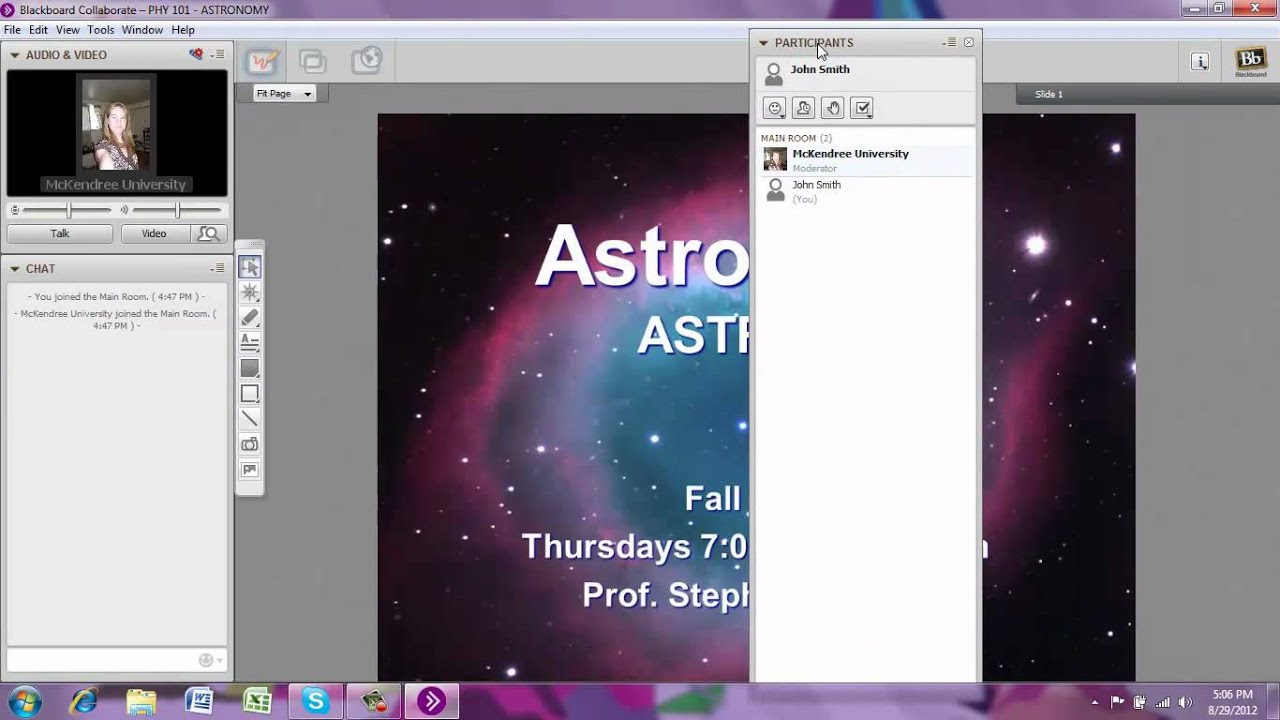Select the Slide 1 tab
The image size is (1280, 720).
pos(1049,94)
